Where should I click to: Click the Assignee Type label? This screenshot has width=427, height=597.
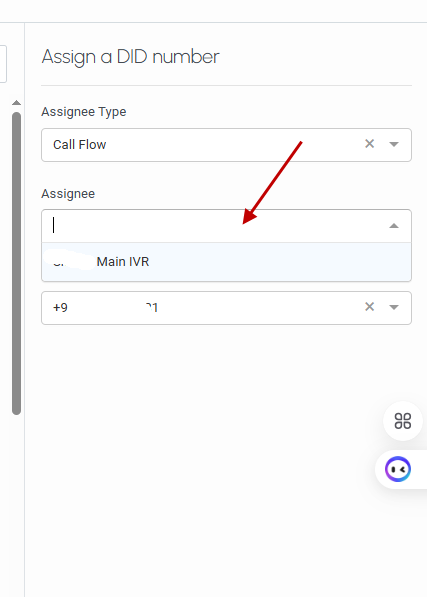click(x=84, y=112)
